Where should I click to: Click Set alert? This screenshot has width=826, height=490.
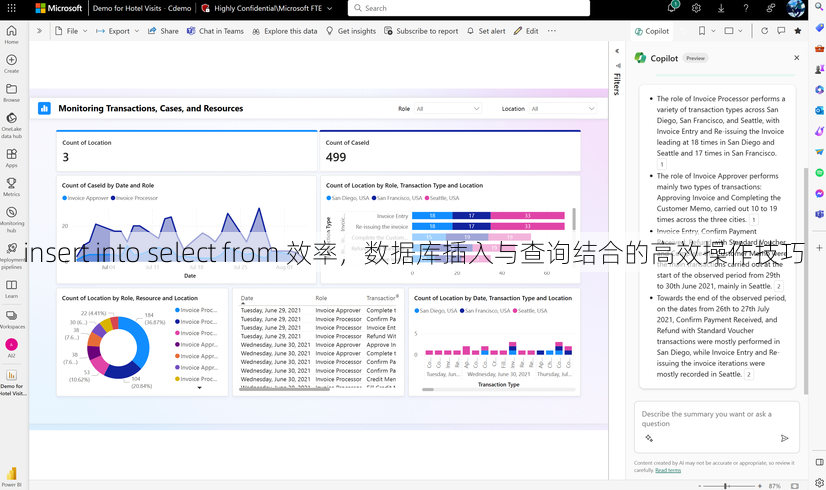486,31
